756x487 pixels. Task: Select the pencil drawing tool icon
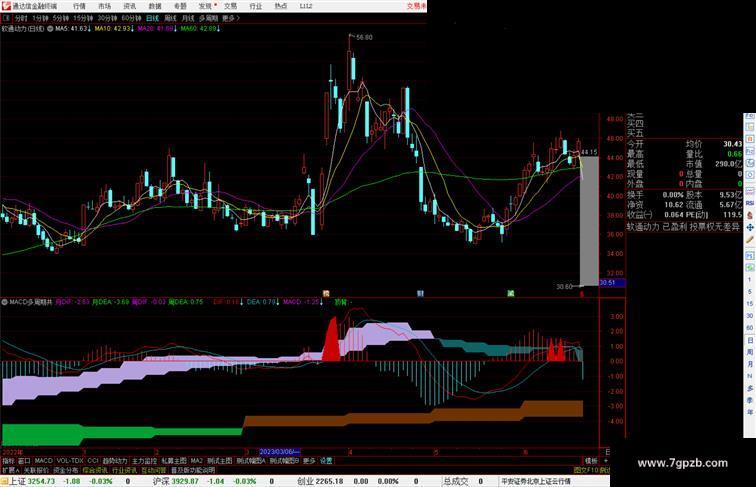pyautogui.click(x=750, y=240)
